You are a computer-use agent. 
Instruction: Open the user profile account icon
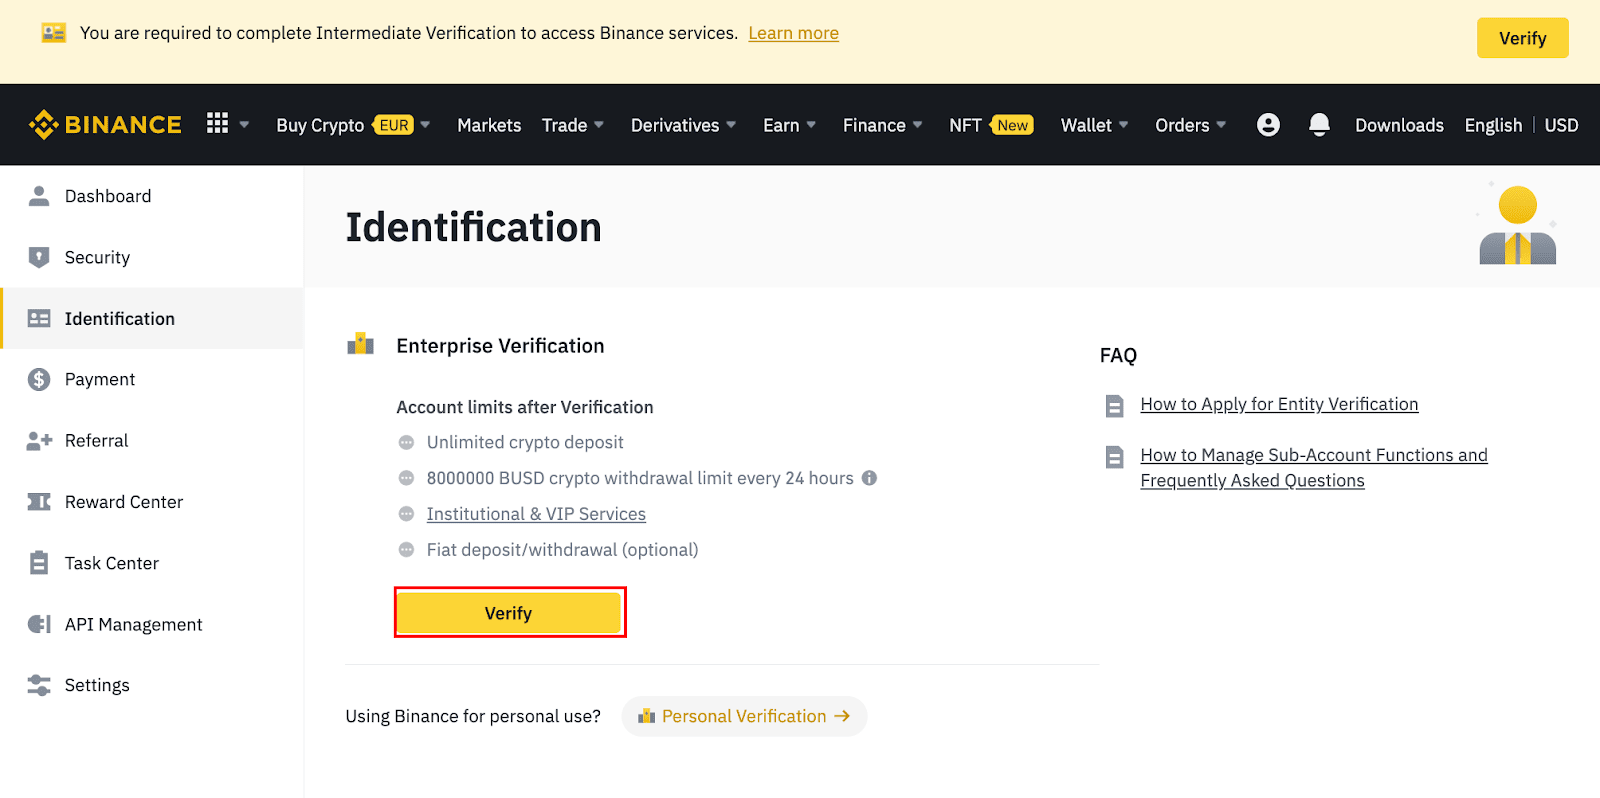coord(1268,125)
